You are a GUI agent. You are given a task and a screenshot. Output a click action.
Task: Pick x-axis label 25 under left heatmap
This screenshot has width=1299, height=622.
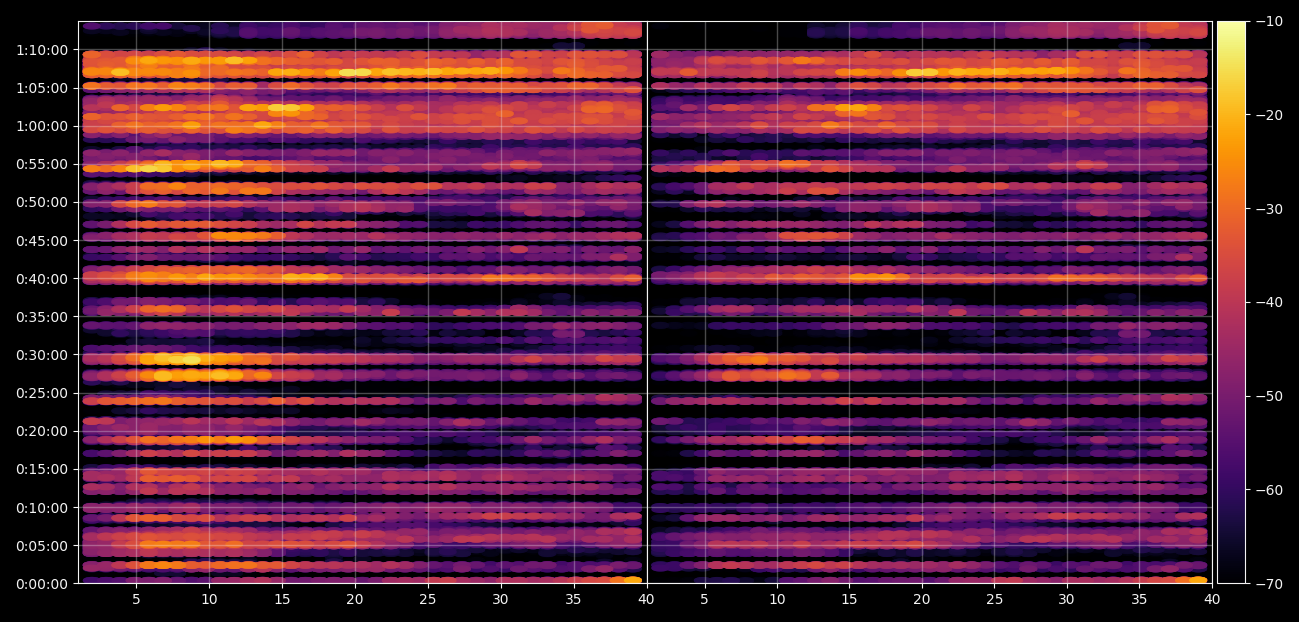point(428,600)
